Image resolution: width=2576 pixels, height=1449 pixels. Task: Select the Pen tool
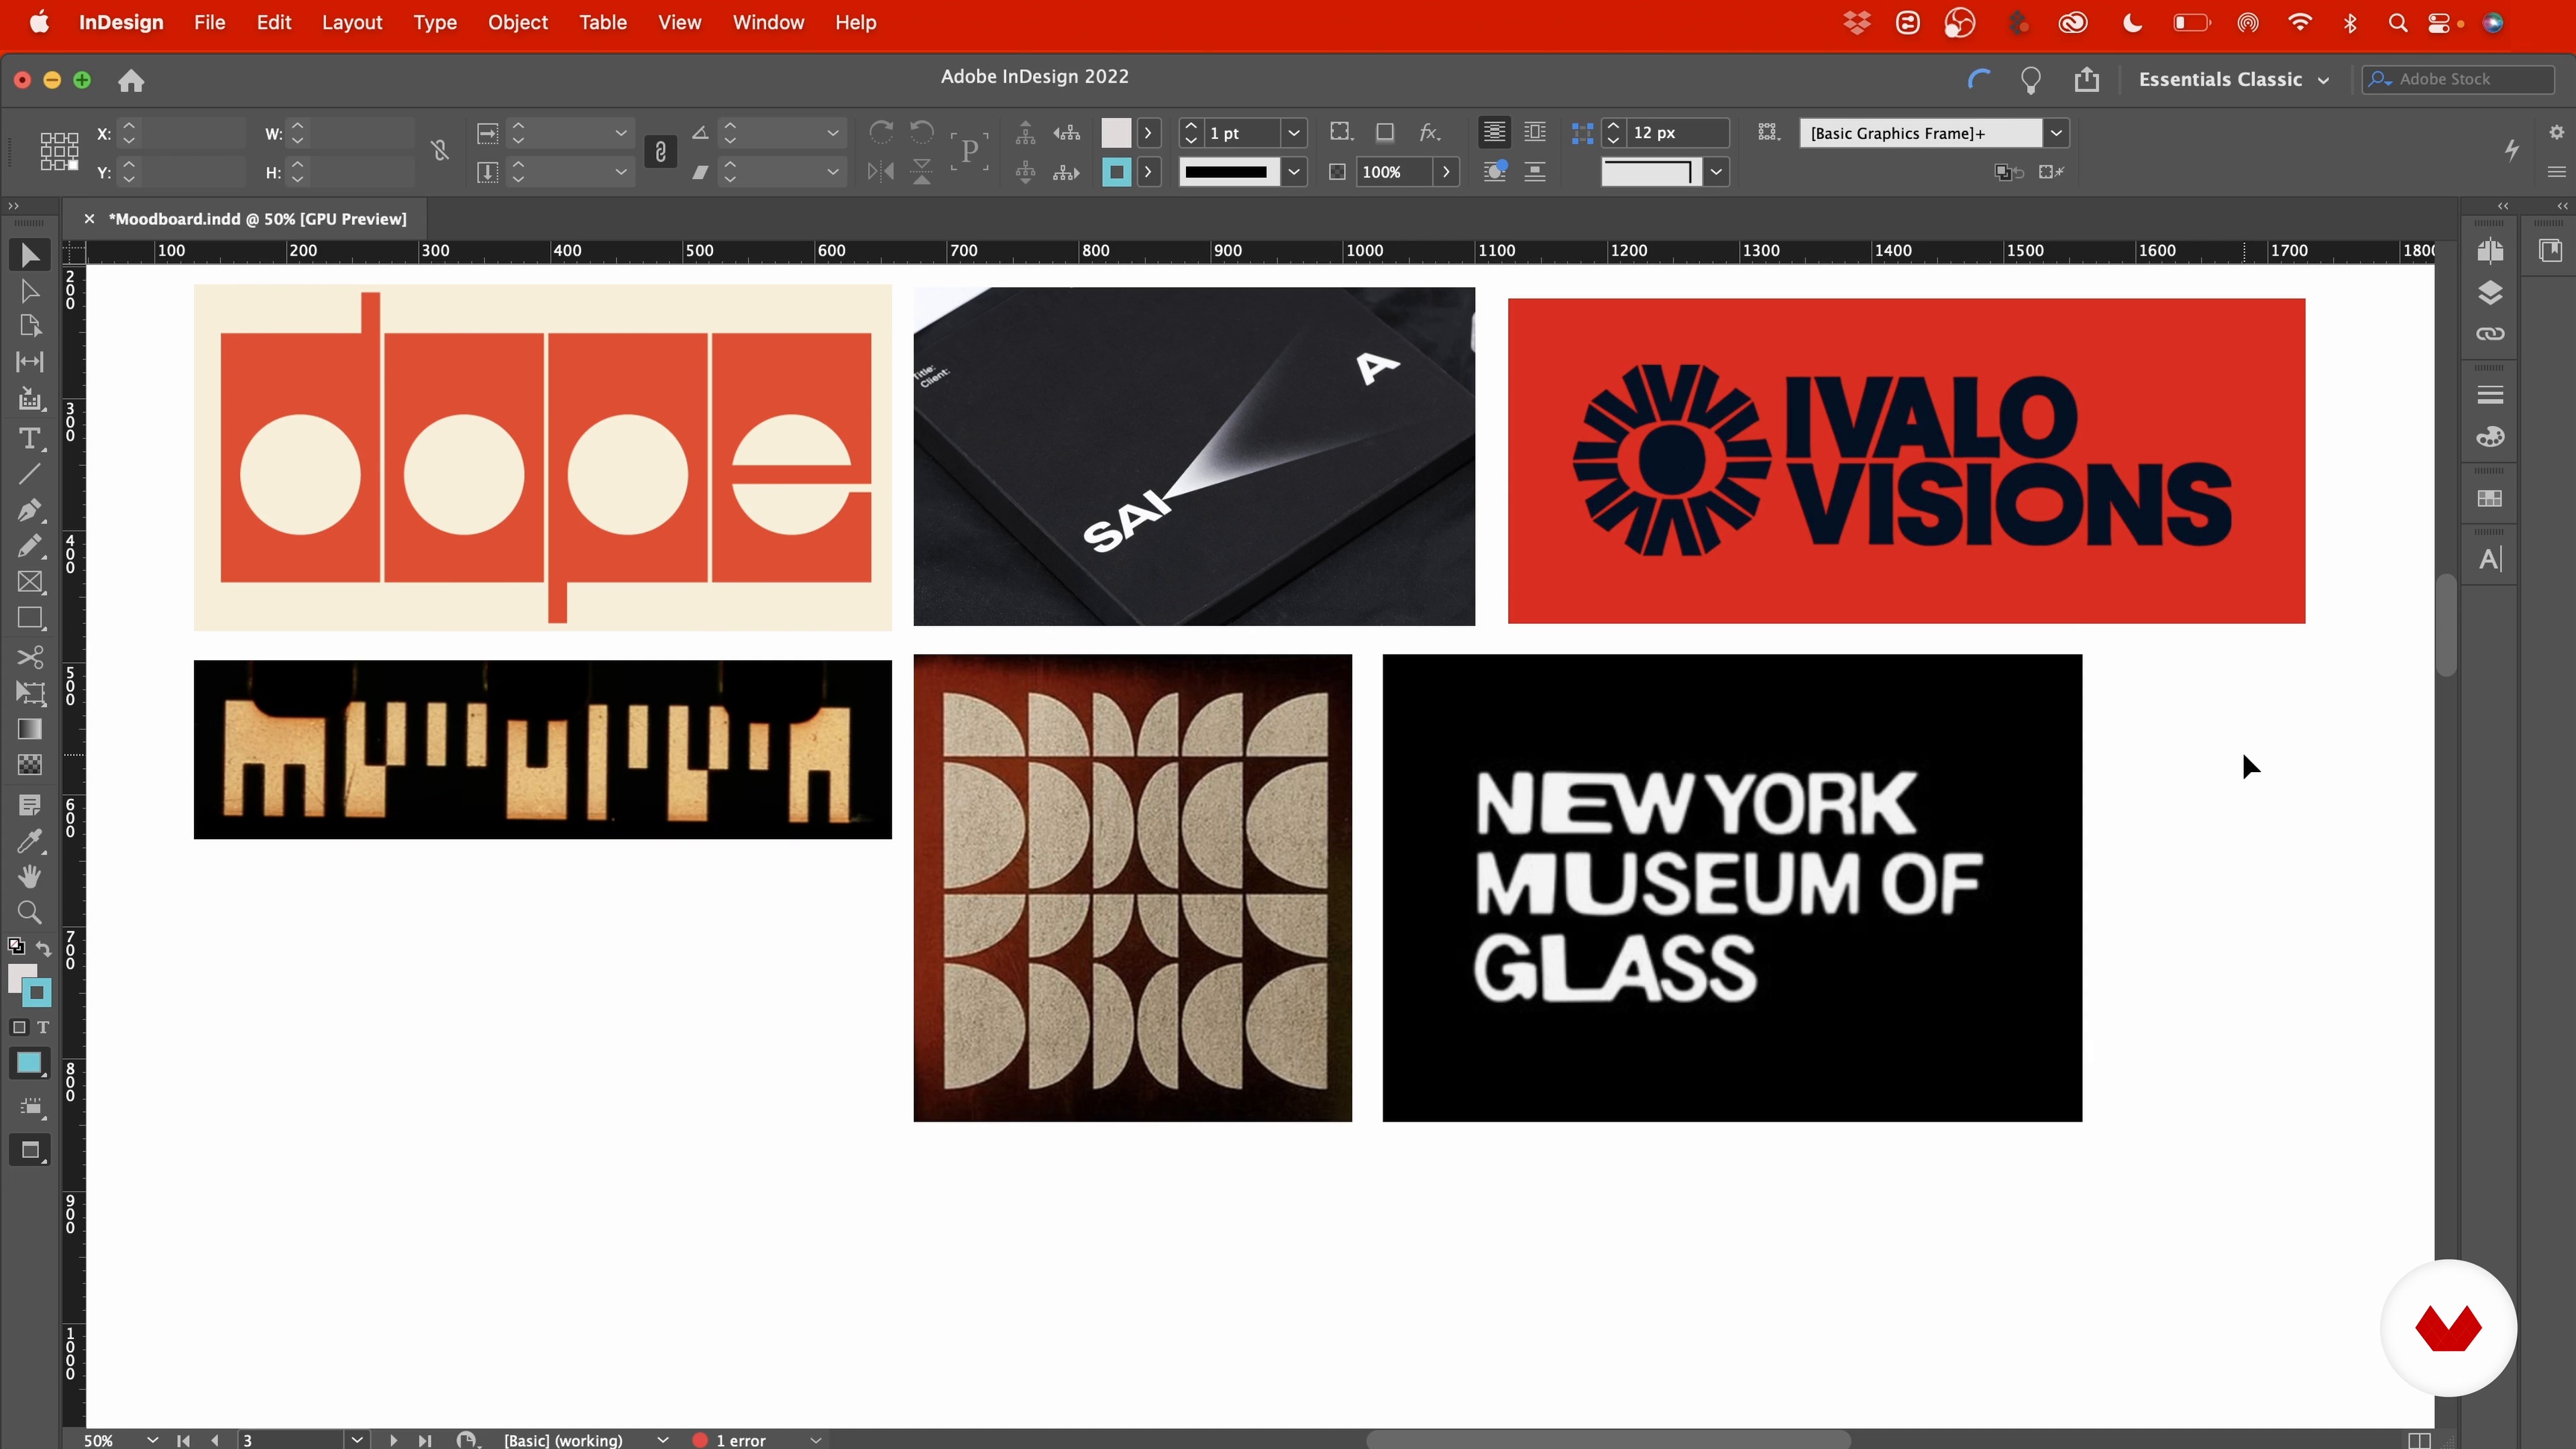point(30,510)
